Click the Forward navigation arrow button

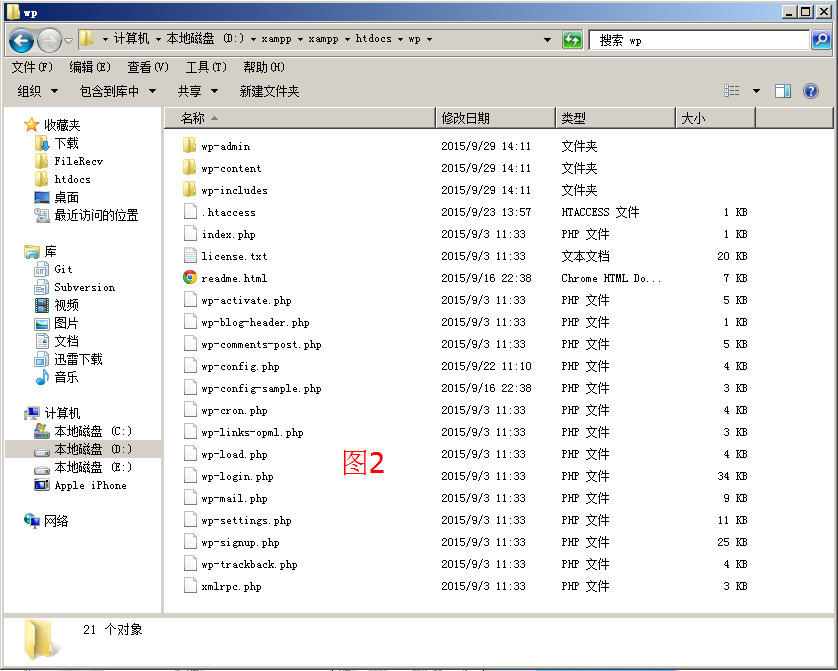pyautogui.click(x=49, y=40)
